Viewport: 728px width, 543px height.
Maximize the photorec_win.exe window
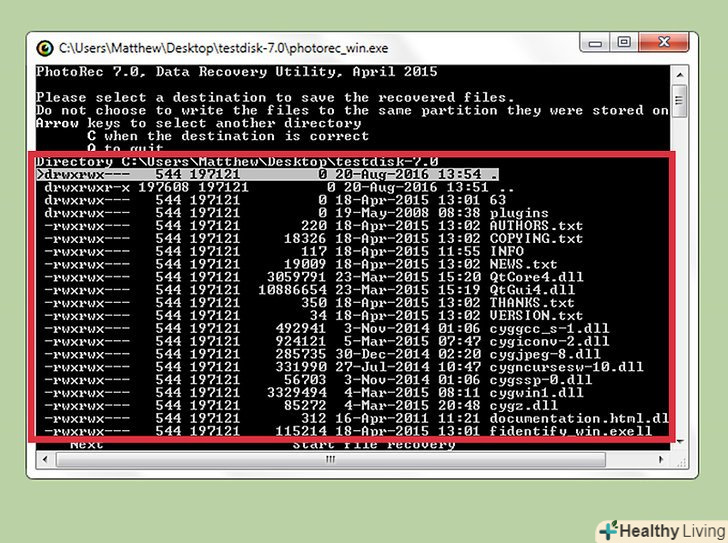624,42
